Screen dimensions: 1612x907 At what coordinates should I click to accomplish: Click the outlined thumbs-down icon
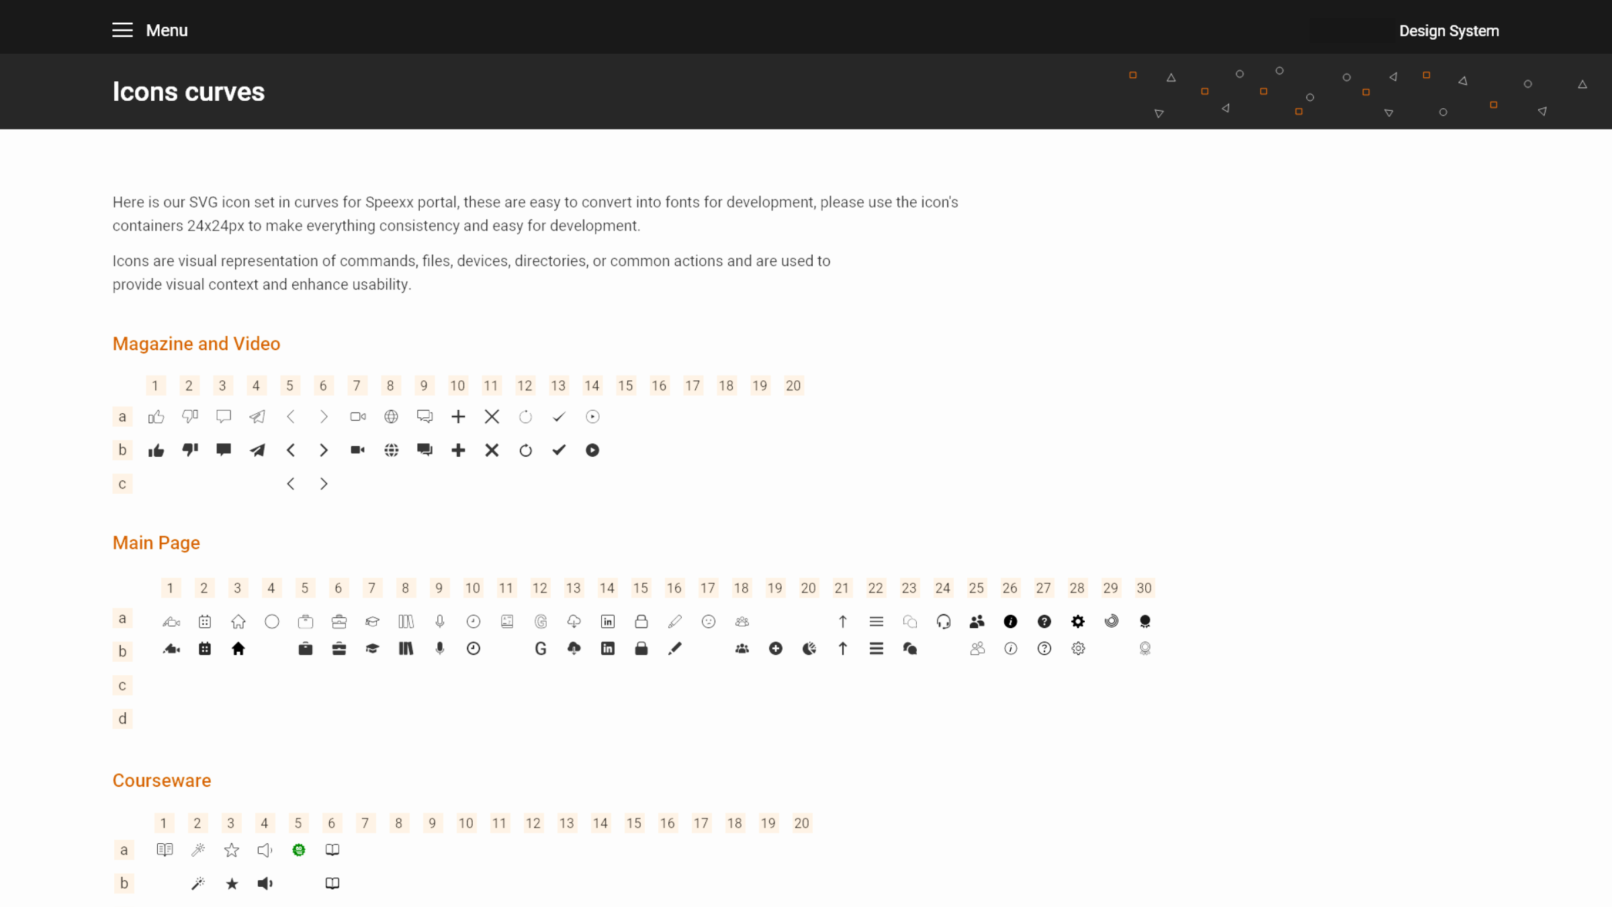pyautogui.click(x=190, y=416)
